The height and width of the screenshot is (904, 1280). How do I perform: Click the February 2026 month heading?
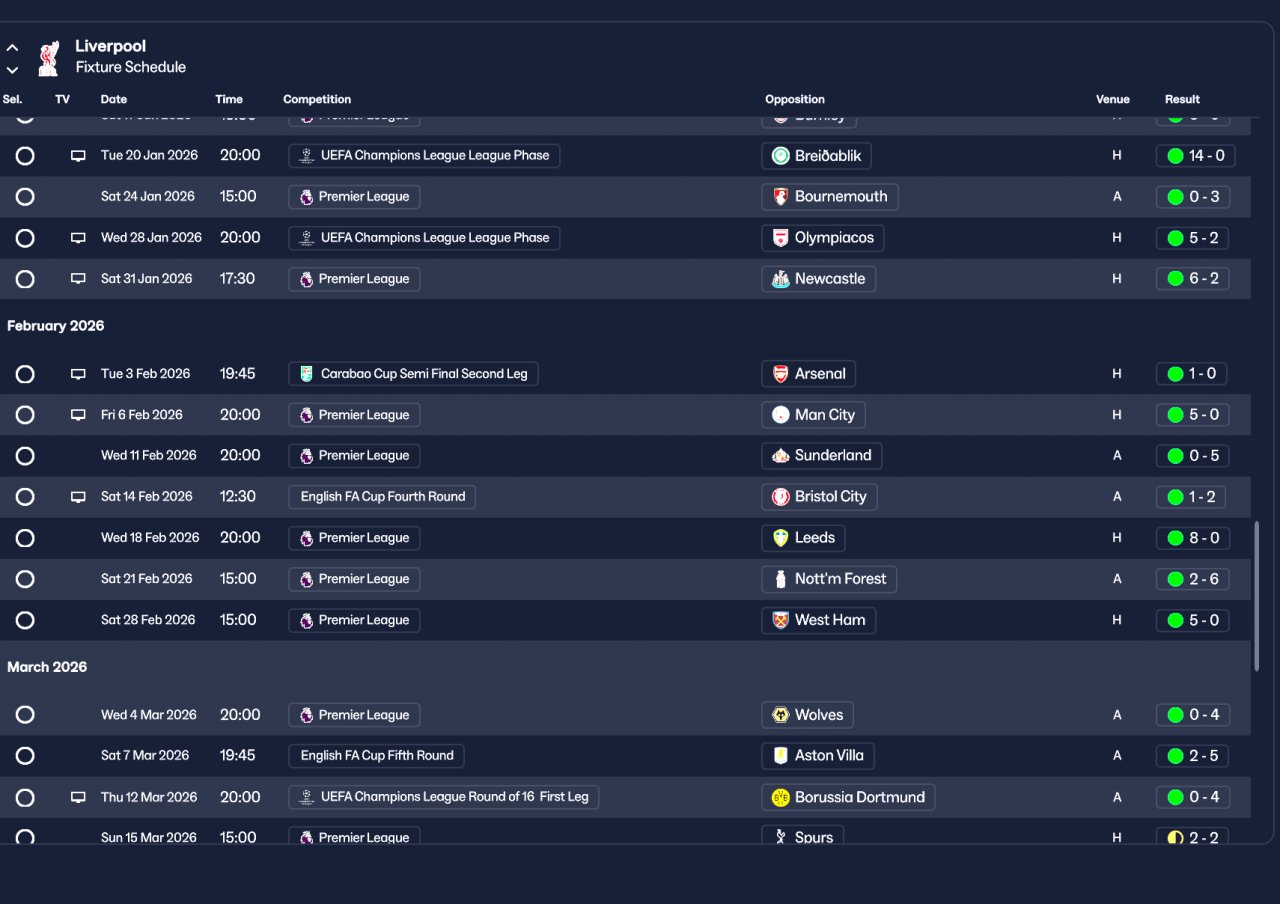click(56, 326)
